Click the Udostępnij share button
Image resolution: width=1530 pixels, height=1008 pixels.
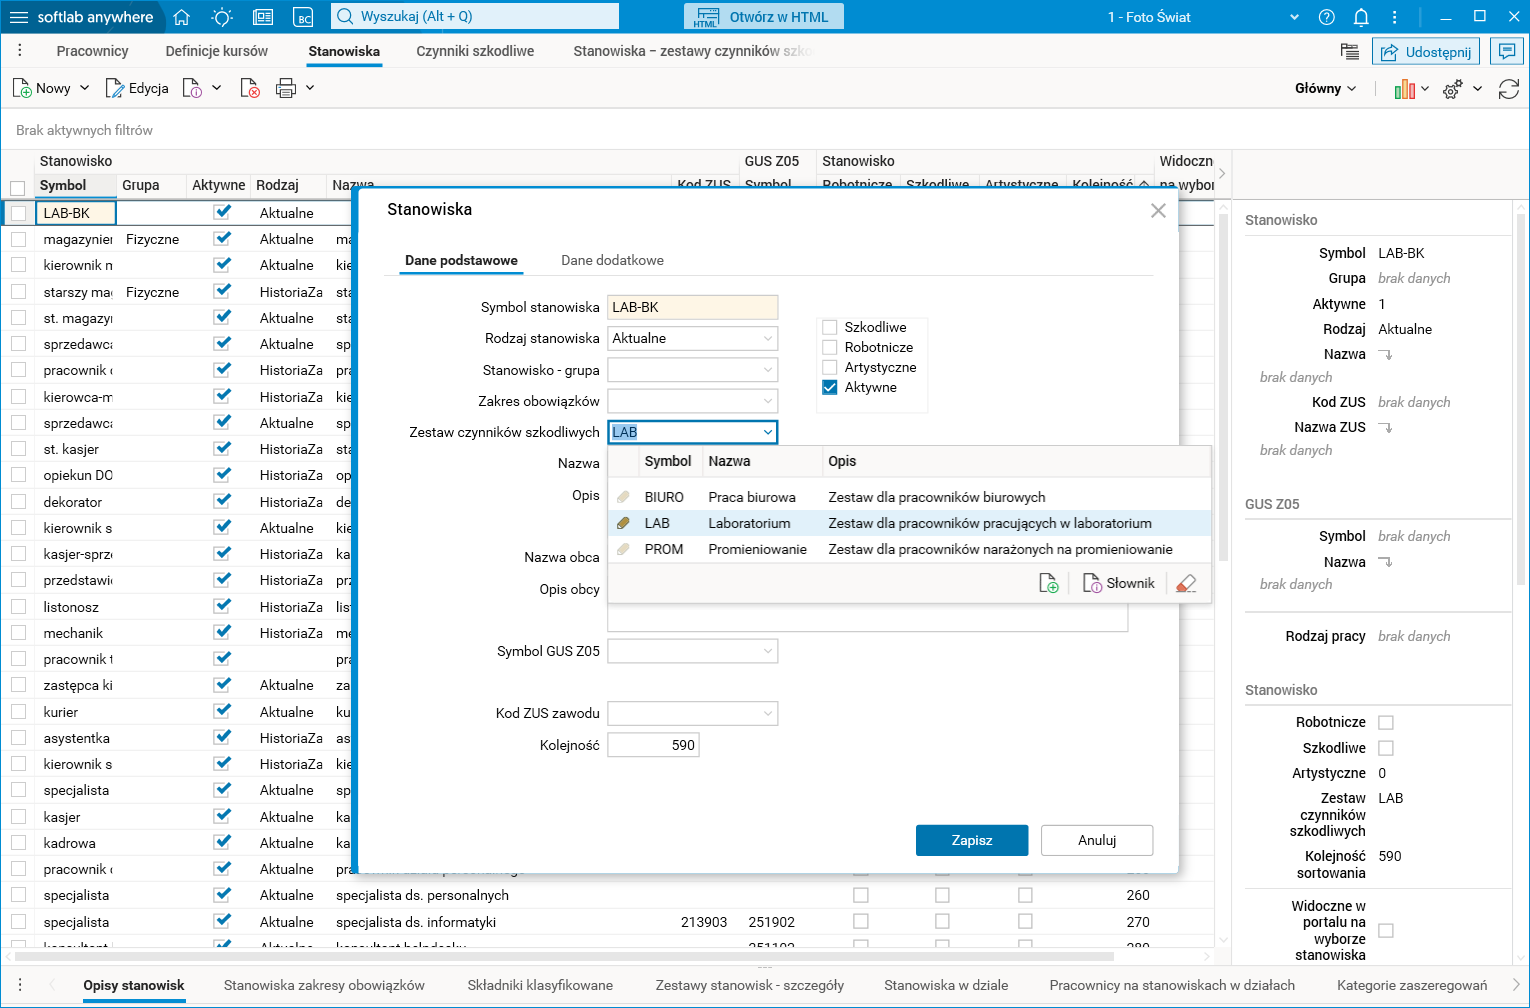(1427, 52)
